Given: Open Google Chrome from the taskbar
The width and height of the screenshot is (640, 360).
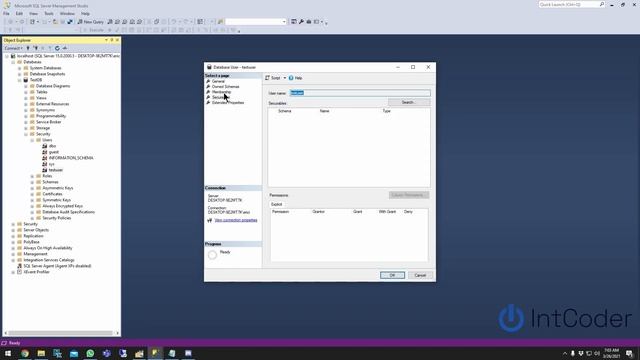Looking at the screenshot, I should point(25,353).
